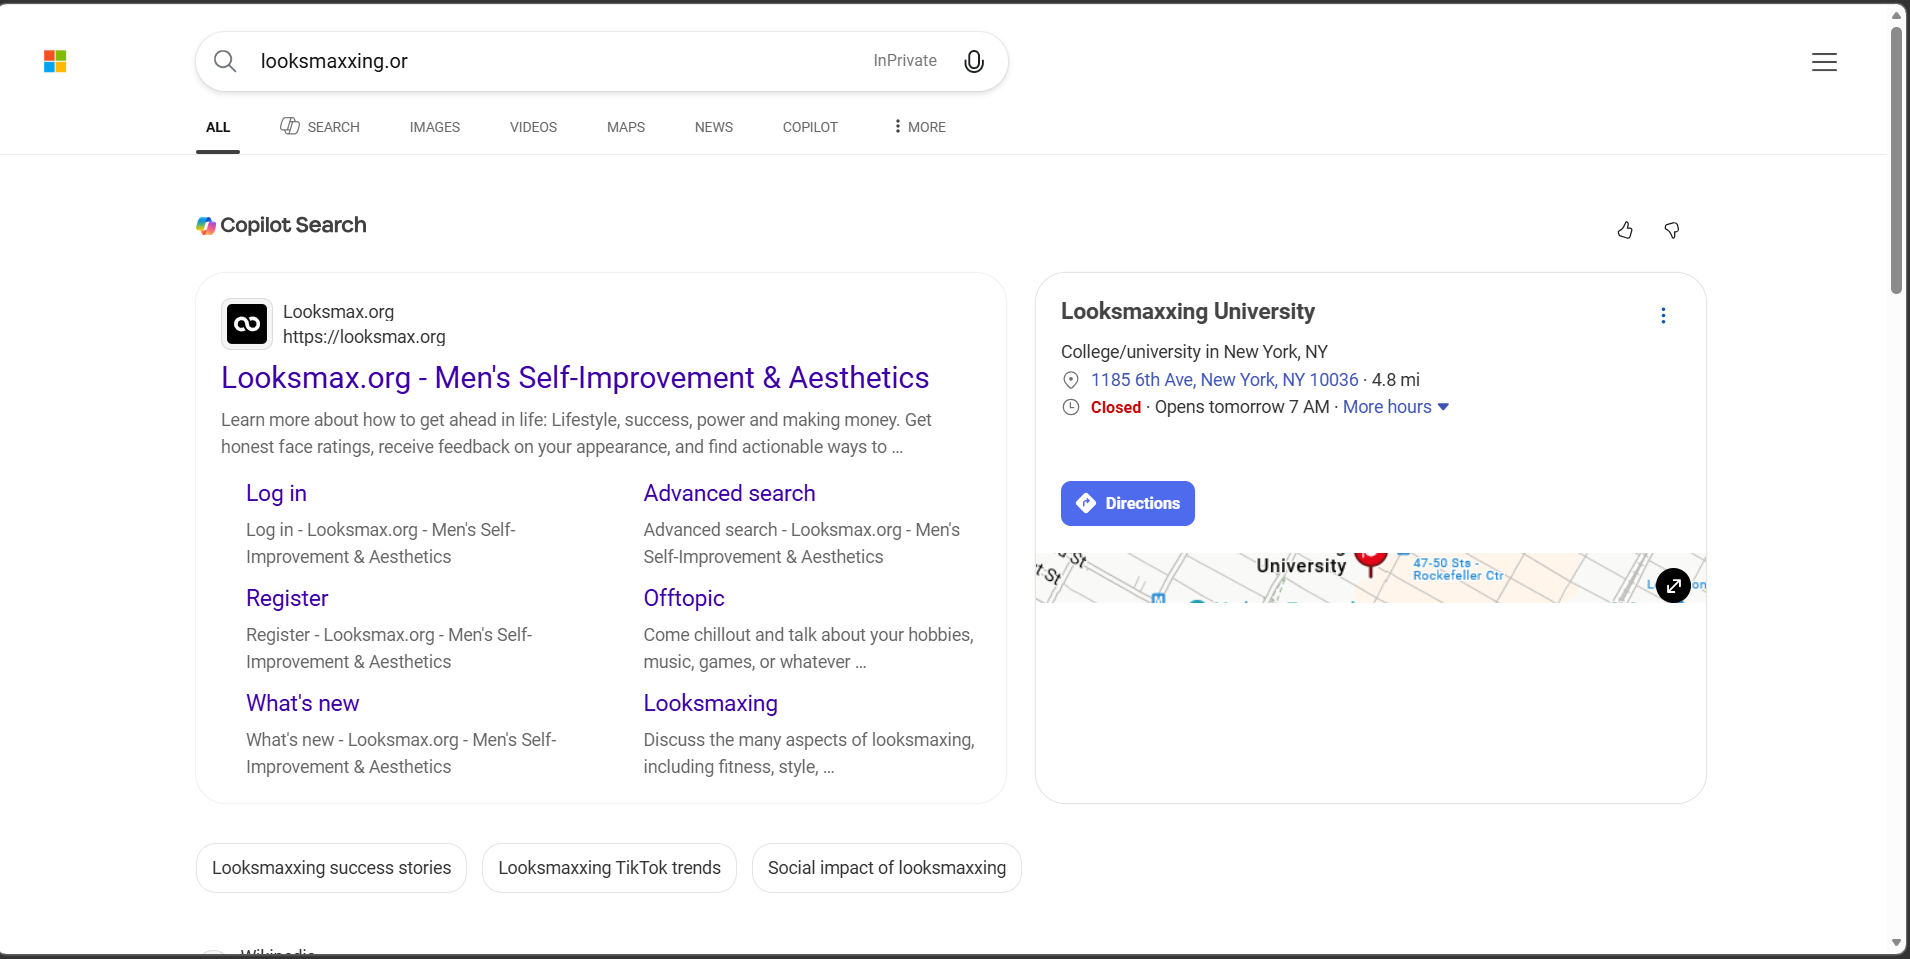1910x959 pixels.
Task: Select Looksmaxxing TikTok trends suggestion
Action: coord(610,868)
